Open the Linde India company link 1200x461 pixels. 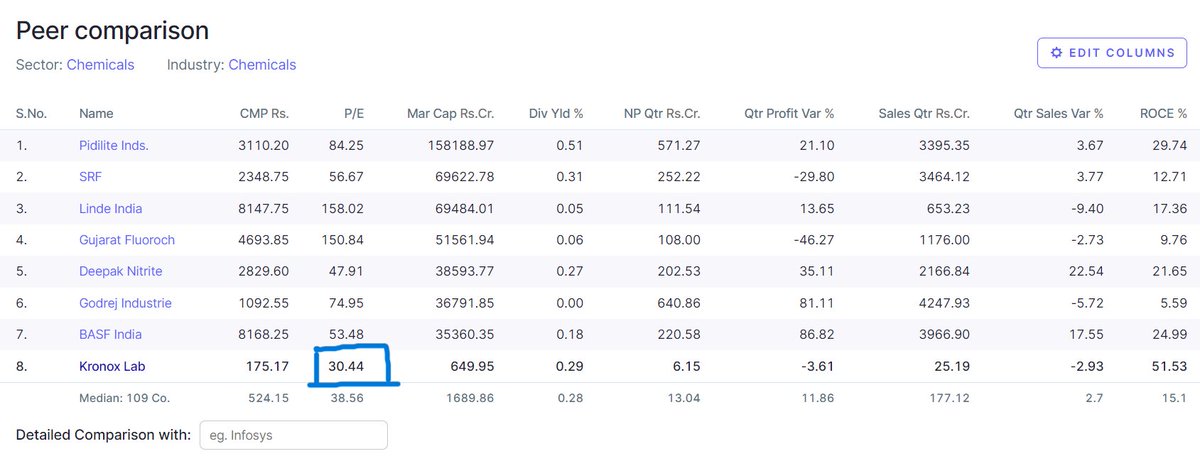point(111,209)
